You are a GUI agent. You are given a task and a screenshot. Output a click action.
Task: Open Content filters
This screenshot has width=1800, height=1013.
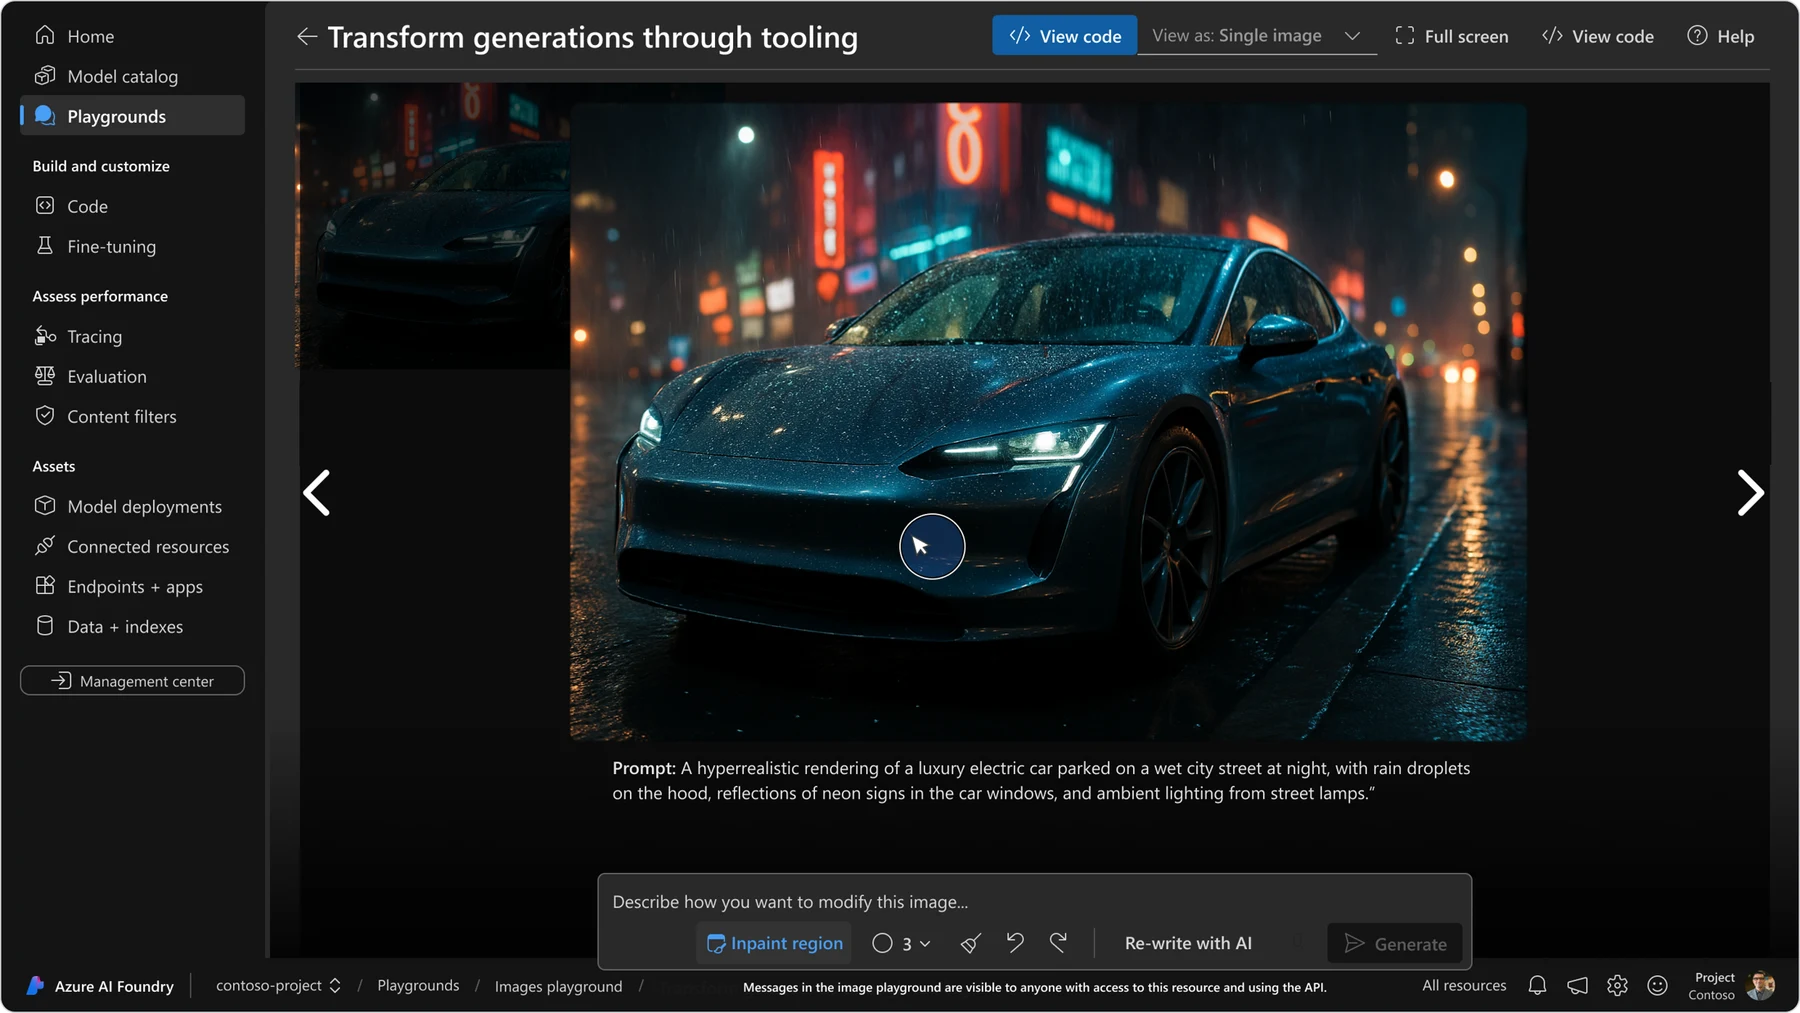(132, 416)
